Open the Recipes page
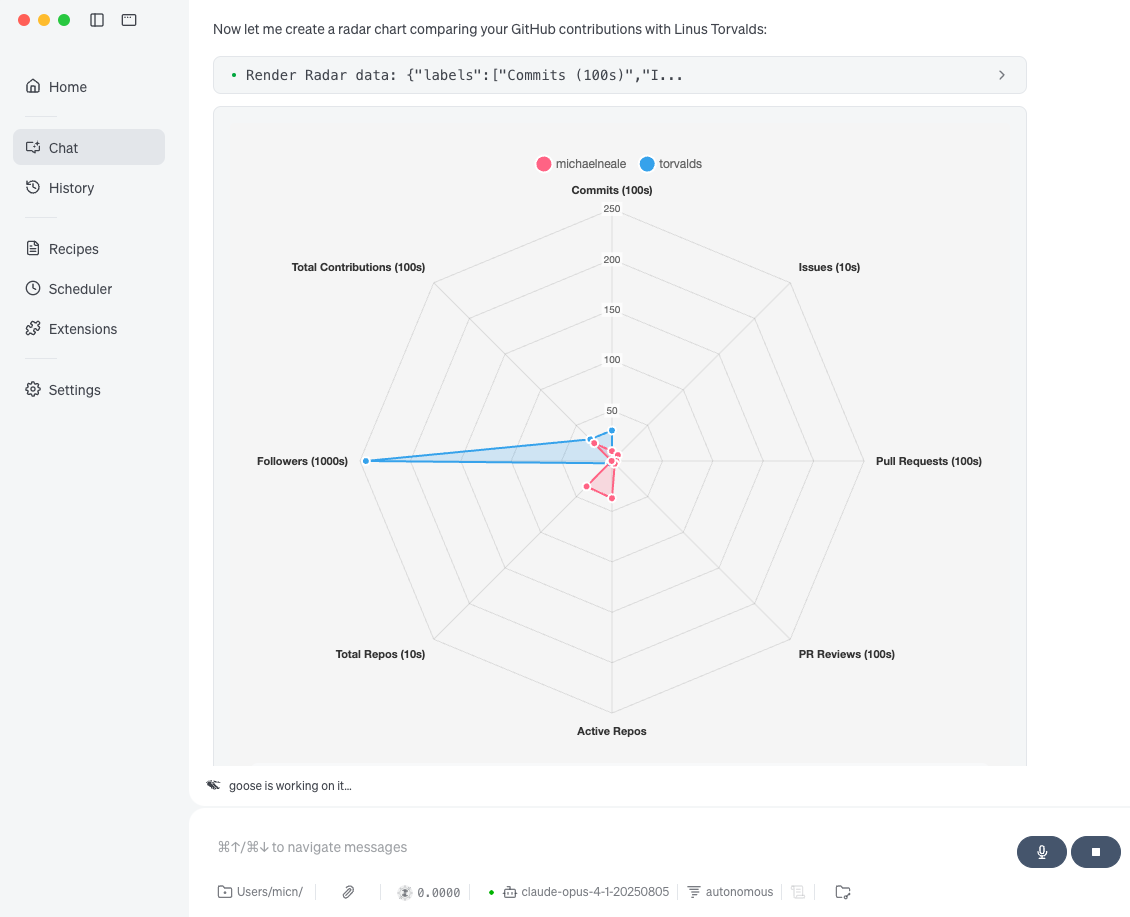Viewport: 1130px width, 917px height. point(73,249)
